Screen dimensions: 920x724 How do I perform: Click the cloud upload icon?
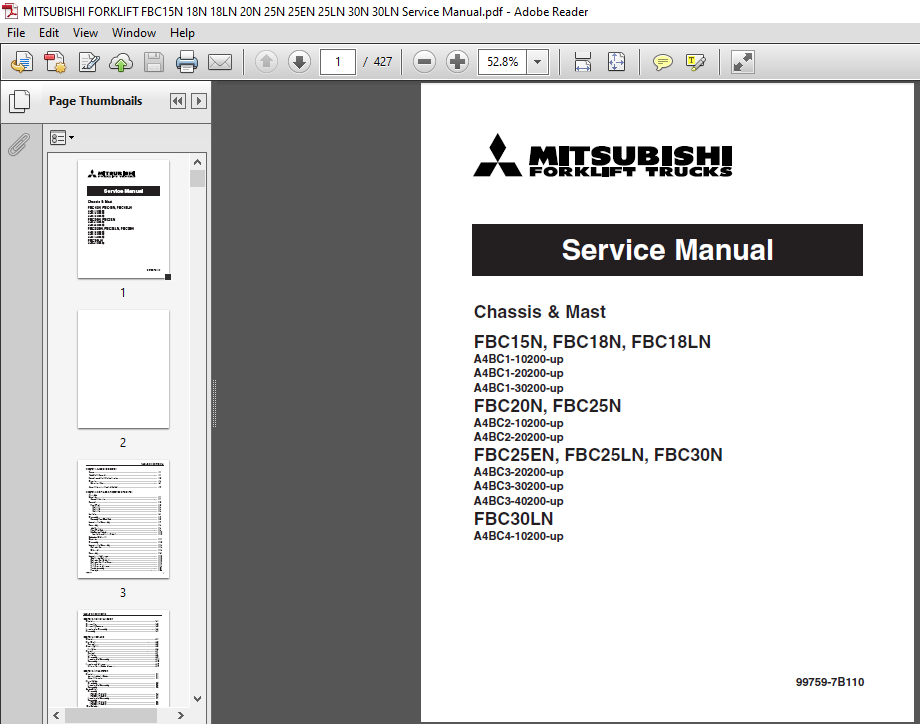click(121, 62)
